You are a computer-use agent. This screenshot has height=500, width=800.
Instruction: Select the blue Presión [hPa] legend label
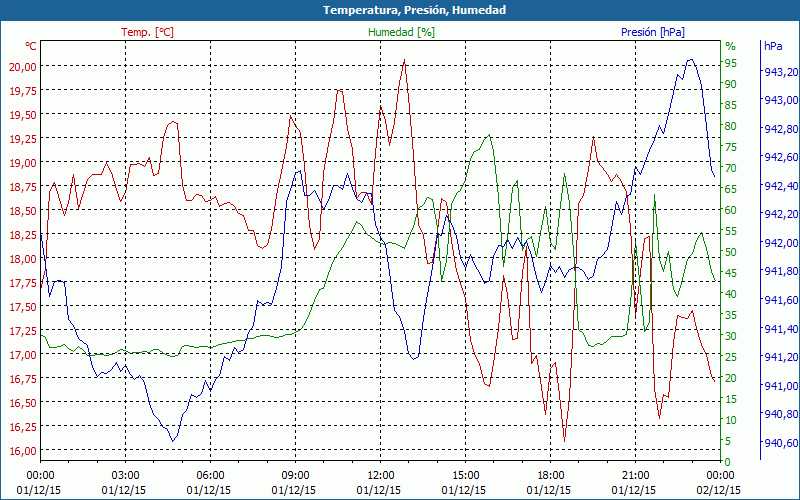tap(653, 32)
